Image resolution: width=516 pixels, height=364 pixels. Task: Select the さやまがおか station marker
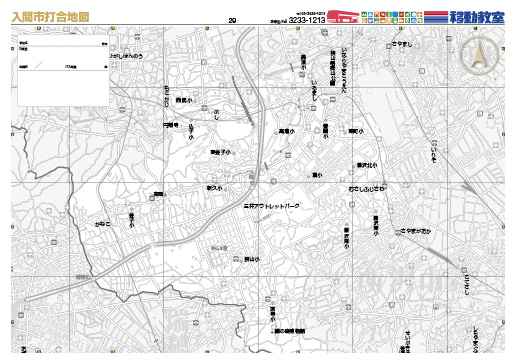click(398, 232)
